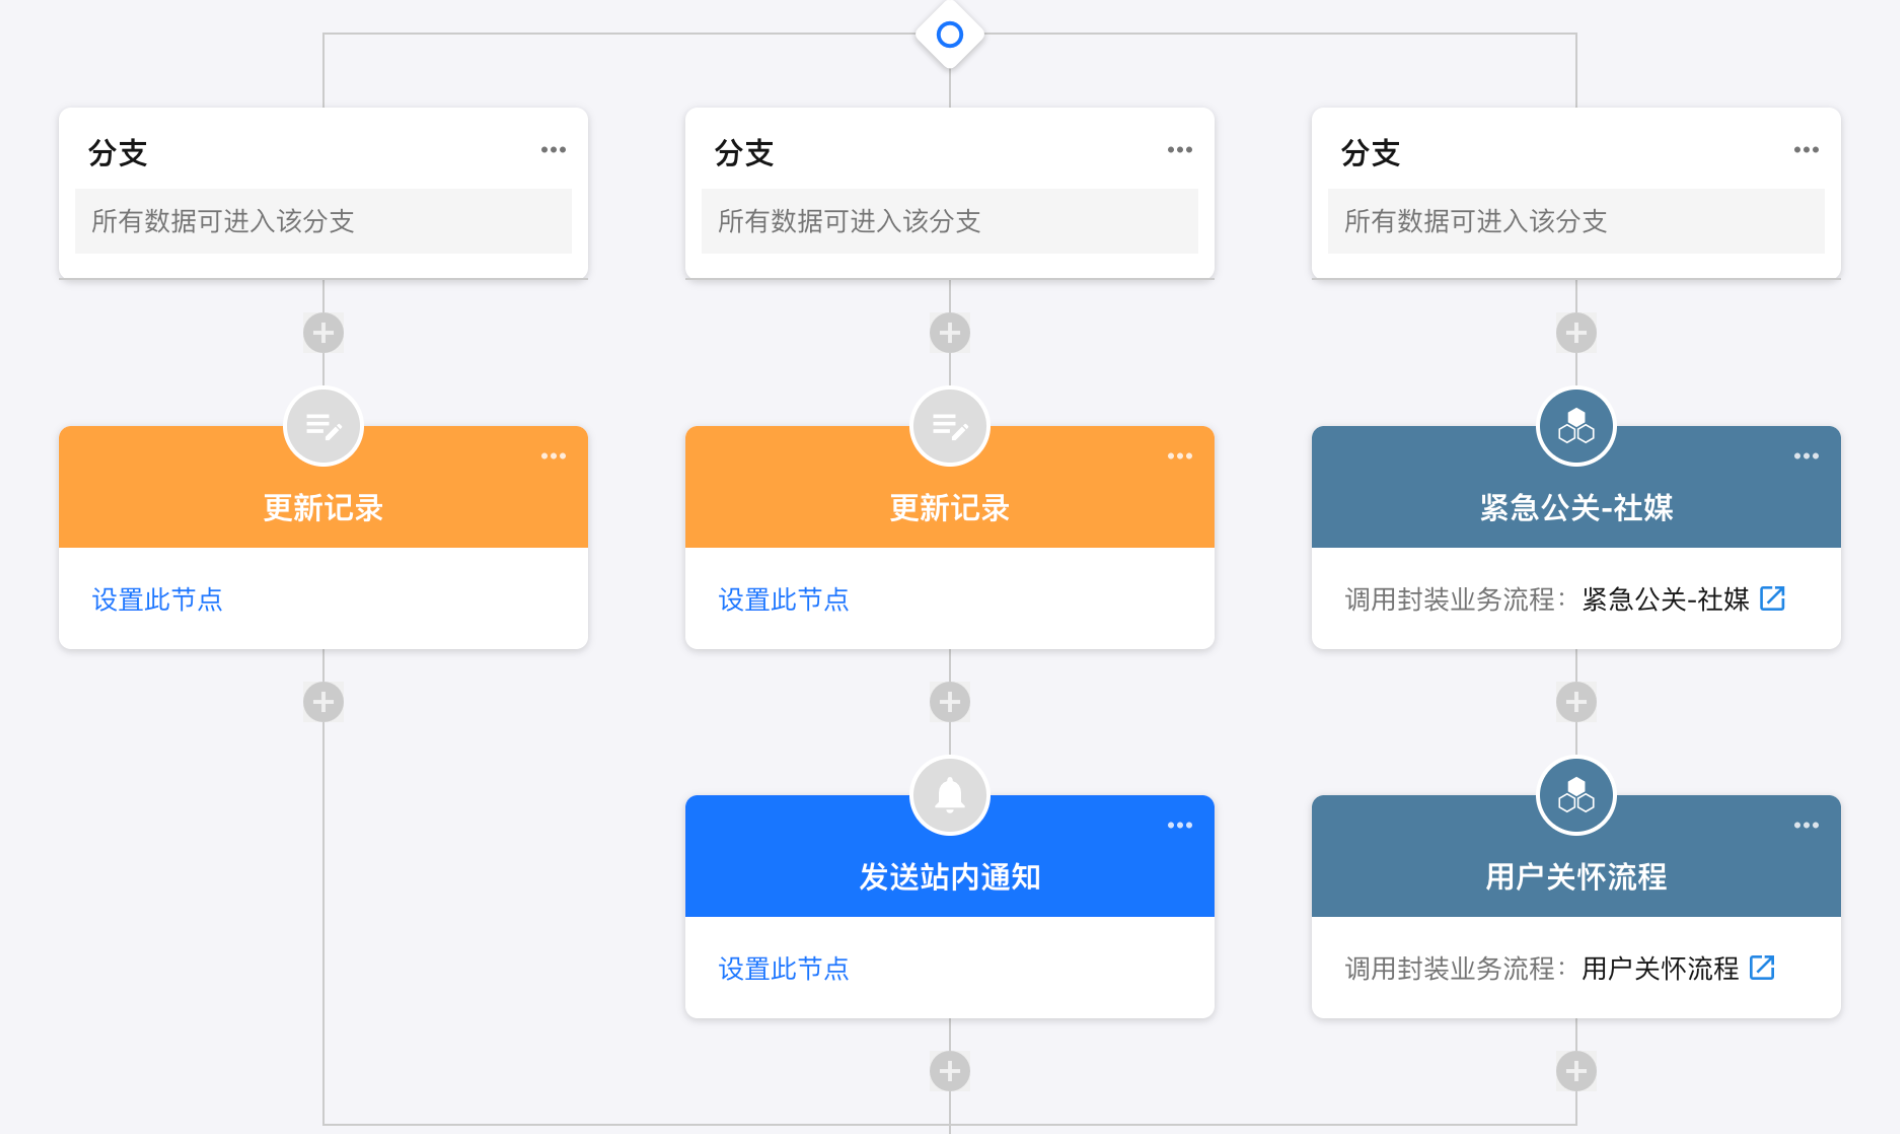Add node between 紧急公关-社媒 and 用户关怀流程
This screenshot has height=1134, width=1900.
1576,702
